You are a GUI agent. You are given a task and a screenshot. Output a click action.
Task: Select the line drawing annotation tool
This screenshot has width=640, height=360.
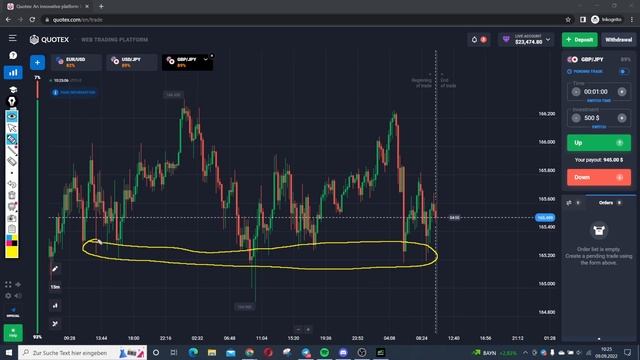(x=12, y=150)
